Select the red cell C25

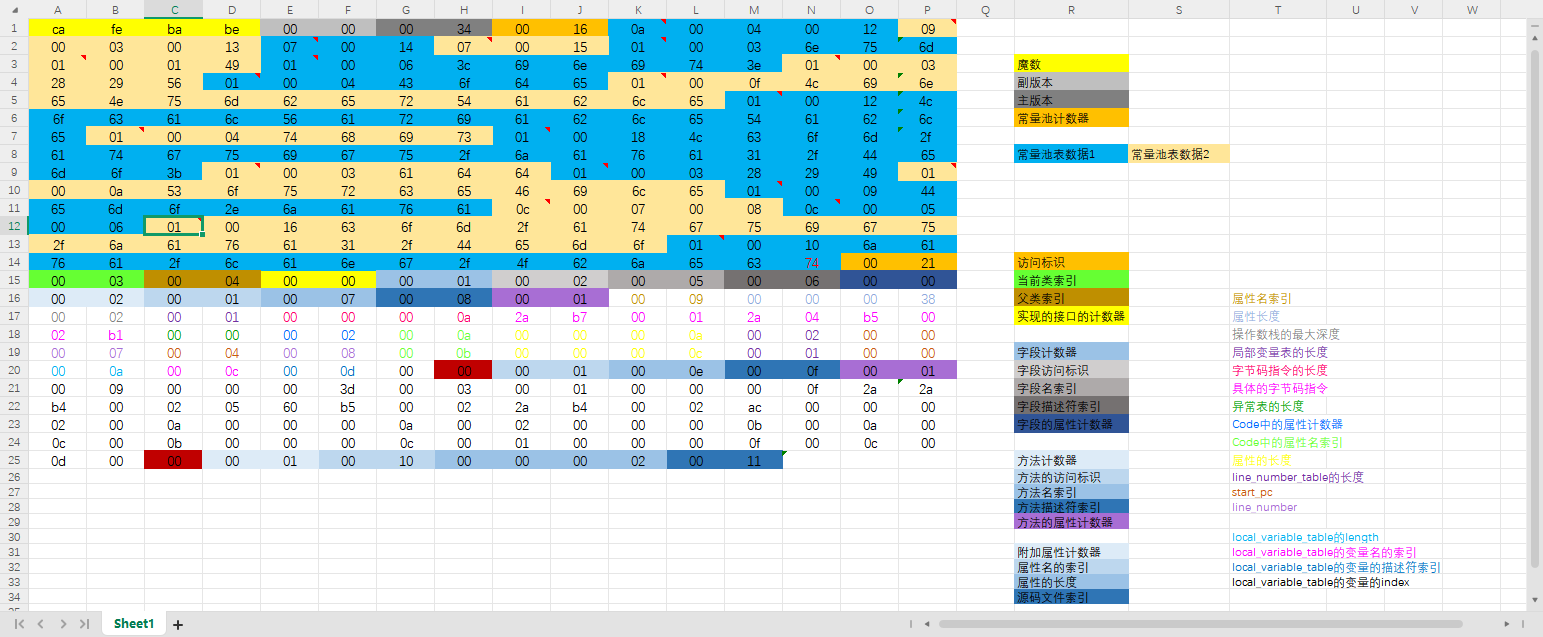174,461
